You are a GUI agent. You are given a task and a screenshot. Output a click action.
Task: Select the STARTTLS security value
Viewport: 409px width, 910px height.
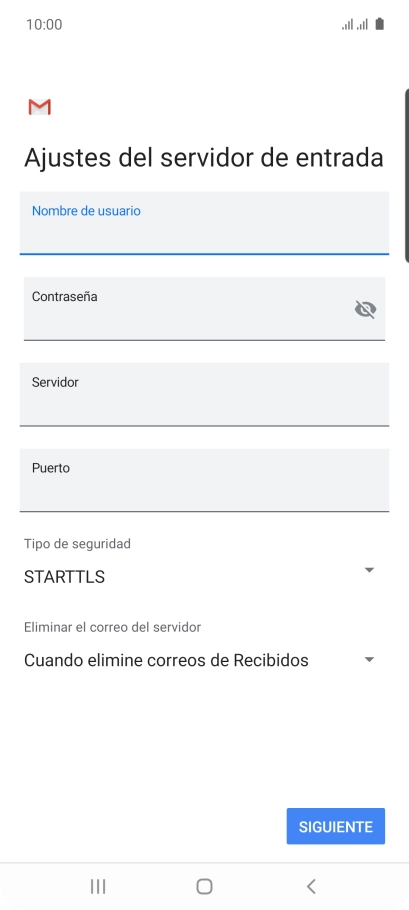[x=64, y=577]
